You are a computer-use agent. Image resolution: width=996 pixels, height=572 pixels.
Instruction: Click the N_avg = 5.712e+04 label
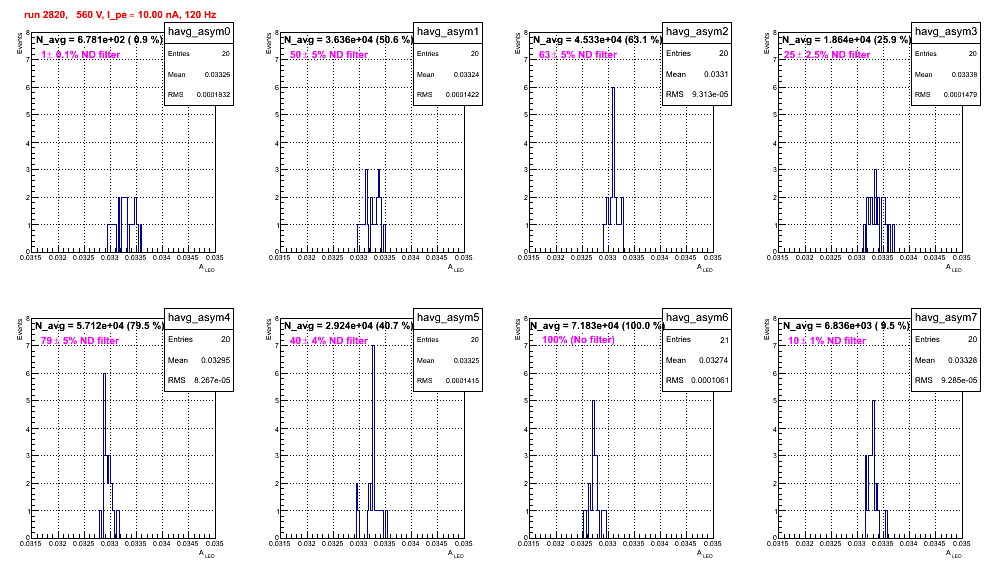click(x=99, y=326)
